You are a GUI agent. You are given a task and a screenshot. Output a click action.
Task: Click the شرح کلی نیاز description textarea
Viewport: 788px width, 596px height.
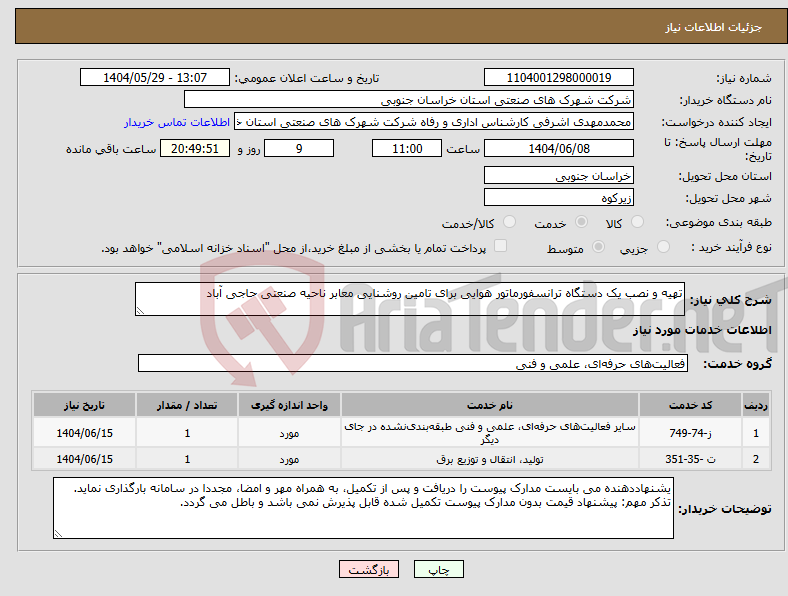(x=410, y=299)
